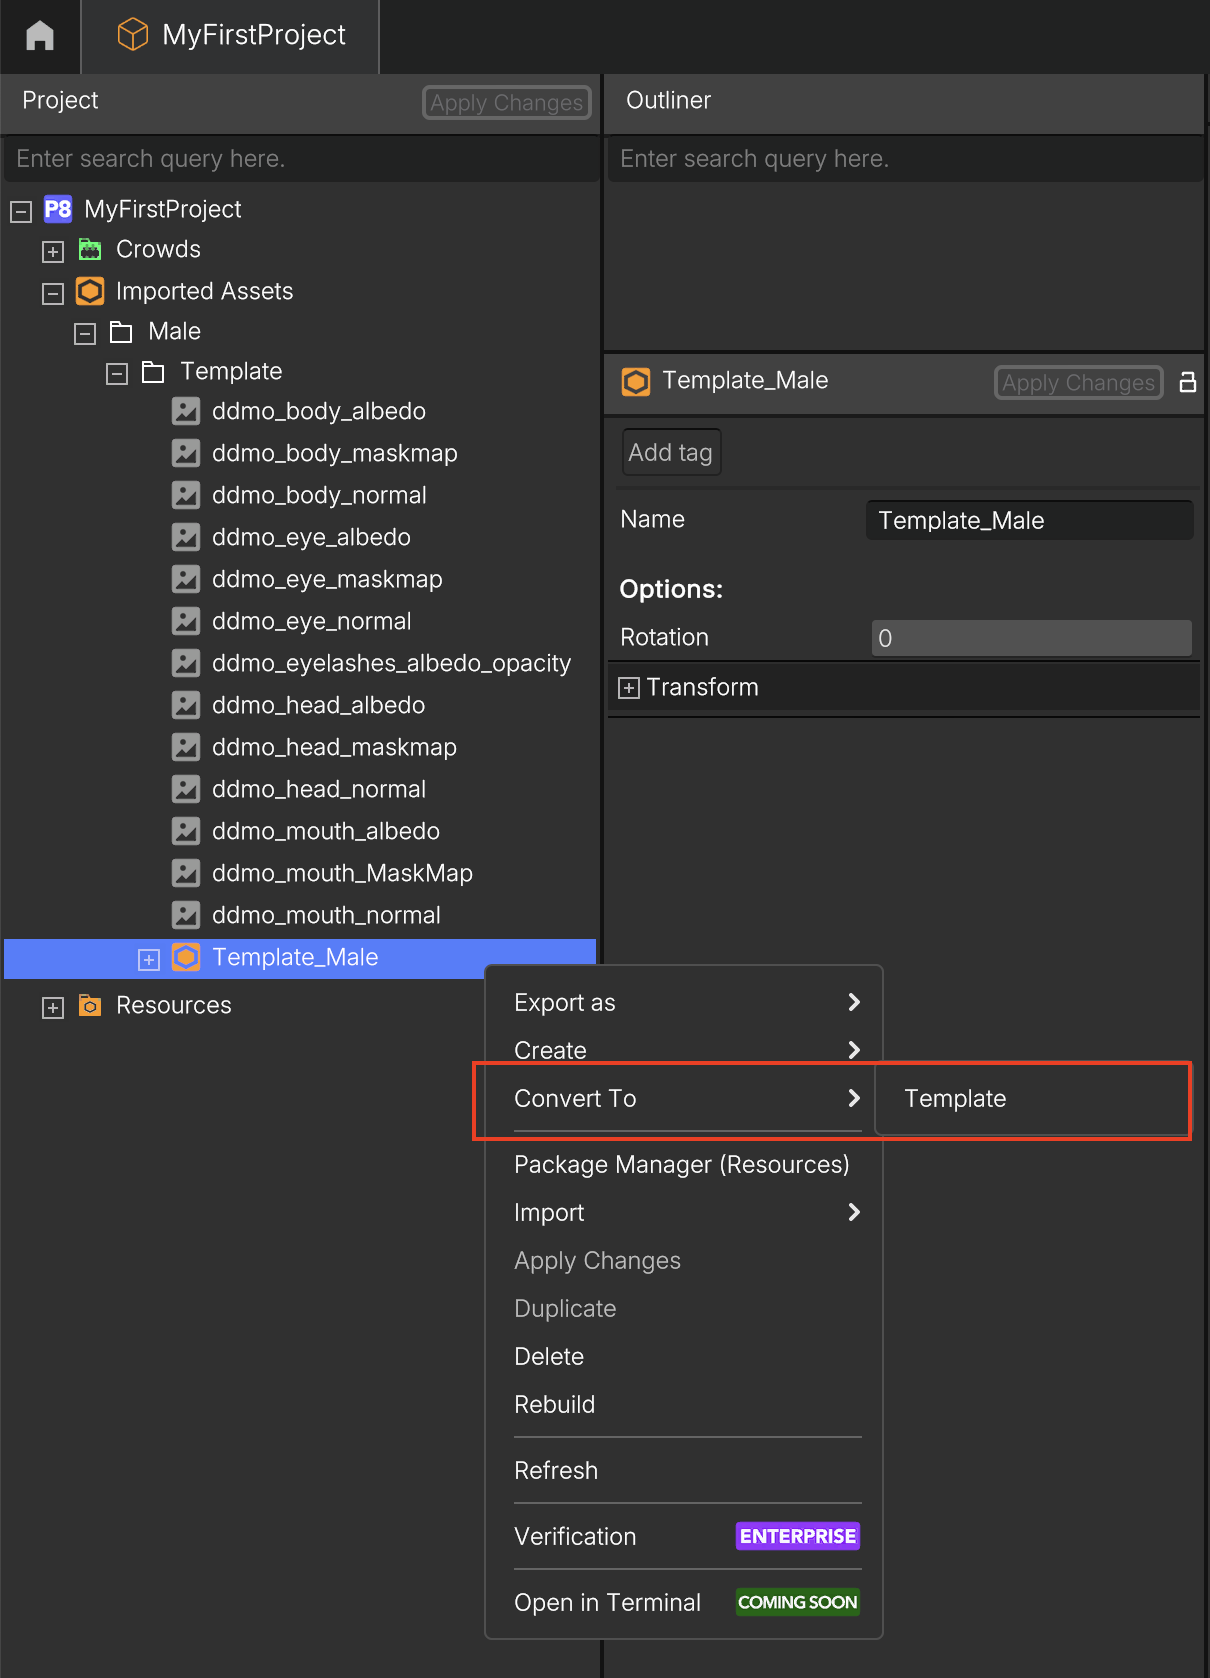The image size is (1210, 1678).
Task: Click the P8 project icon
Action: pos(58,209)
